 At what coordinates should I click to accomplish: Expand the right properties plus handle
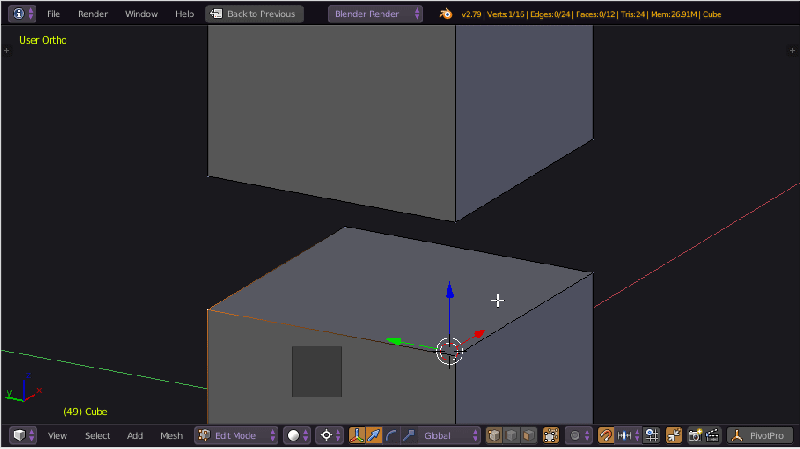tap(792, 51)
